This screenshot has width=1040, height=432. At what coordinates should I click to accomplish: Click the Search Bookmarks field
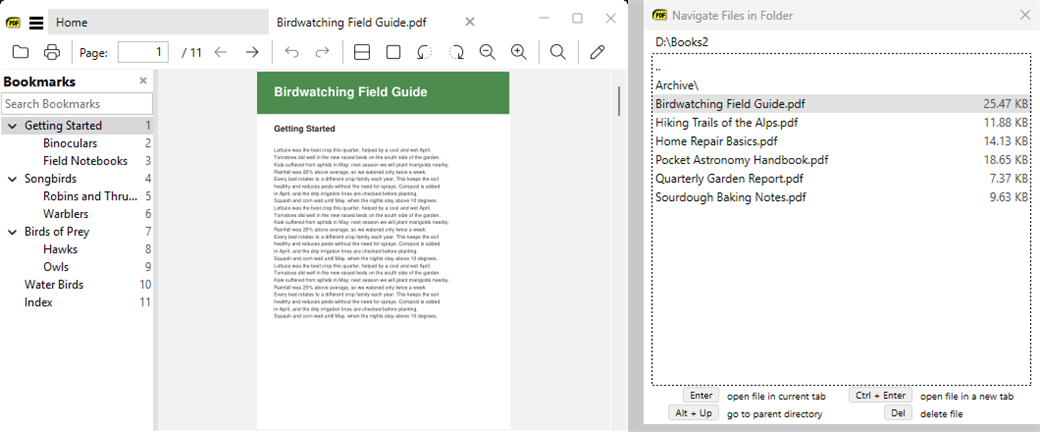click(x=78, y=104)
